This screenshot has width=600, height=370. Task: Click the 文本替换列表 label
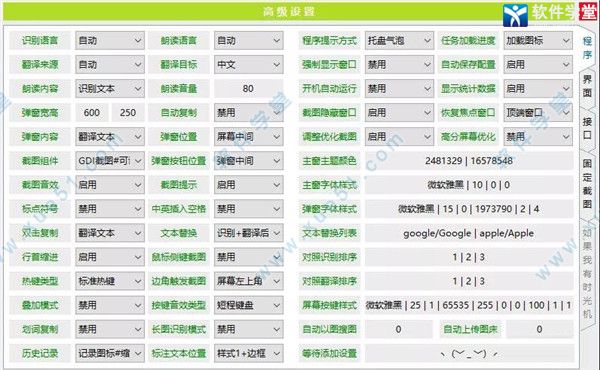point(329,233)
